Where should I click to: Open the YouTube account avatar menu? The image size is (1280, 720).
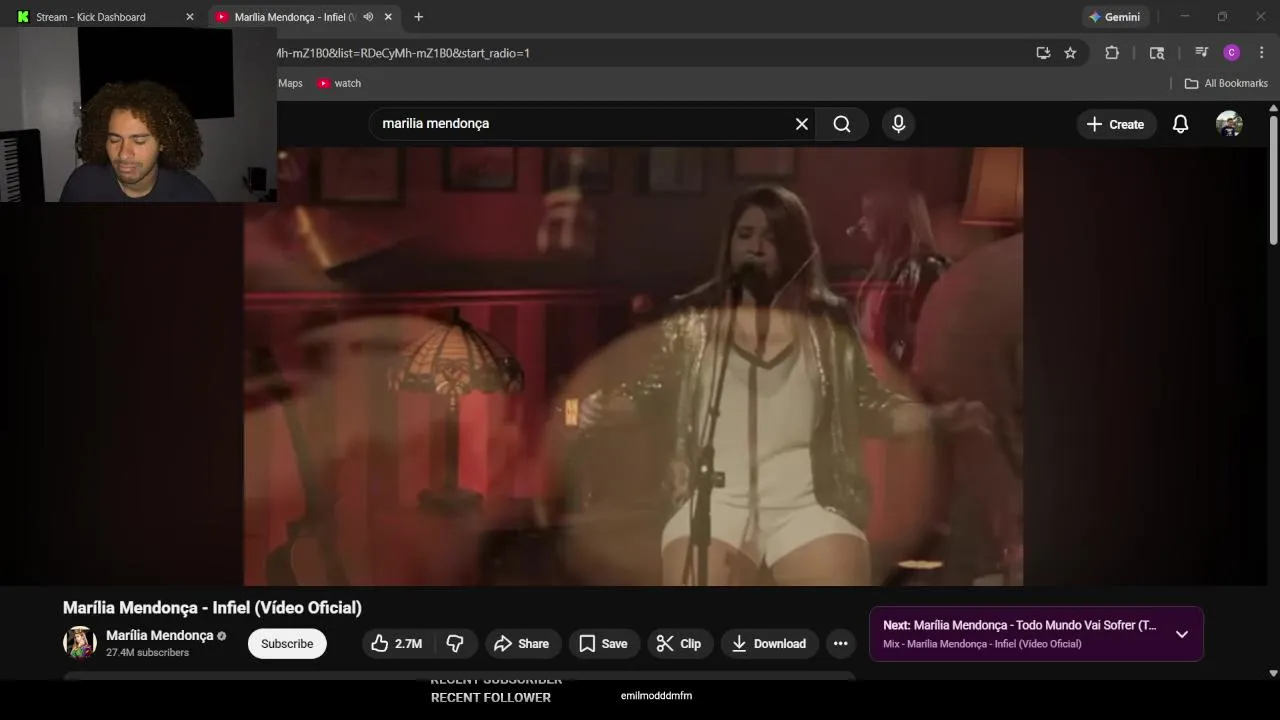pos(1229,124)
